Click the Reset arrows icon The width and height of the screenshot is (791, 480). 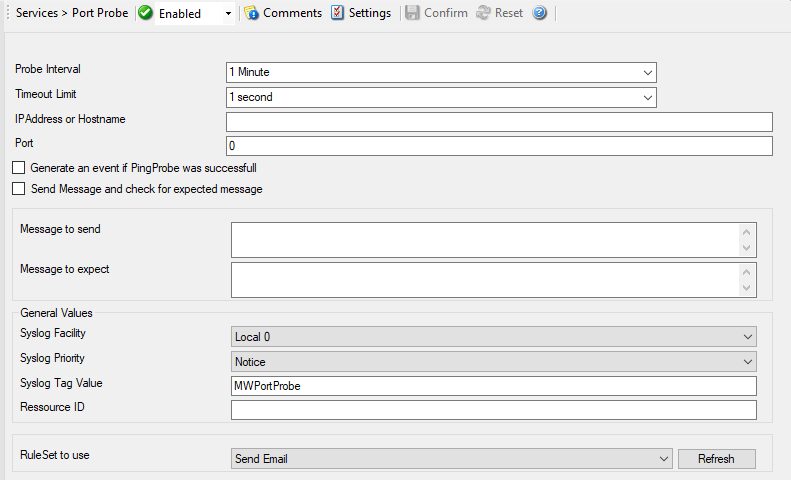[483, 14]
